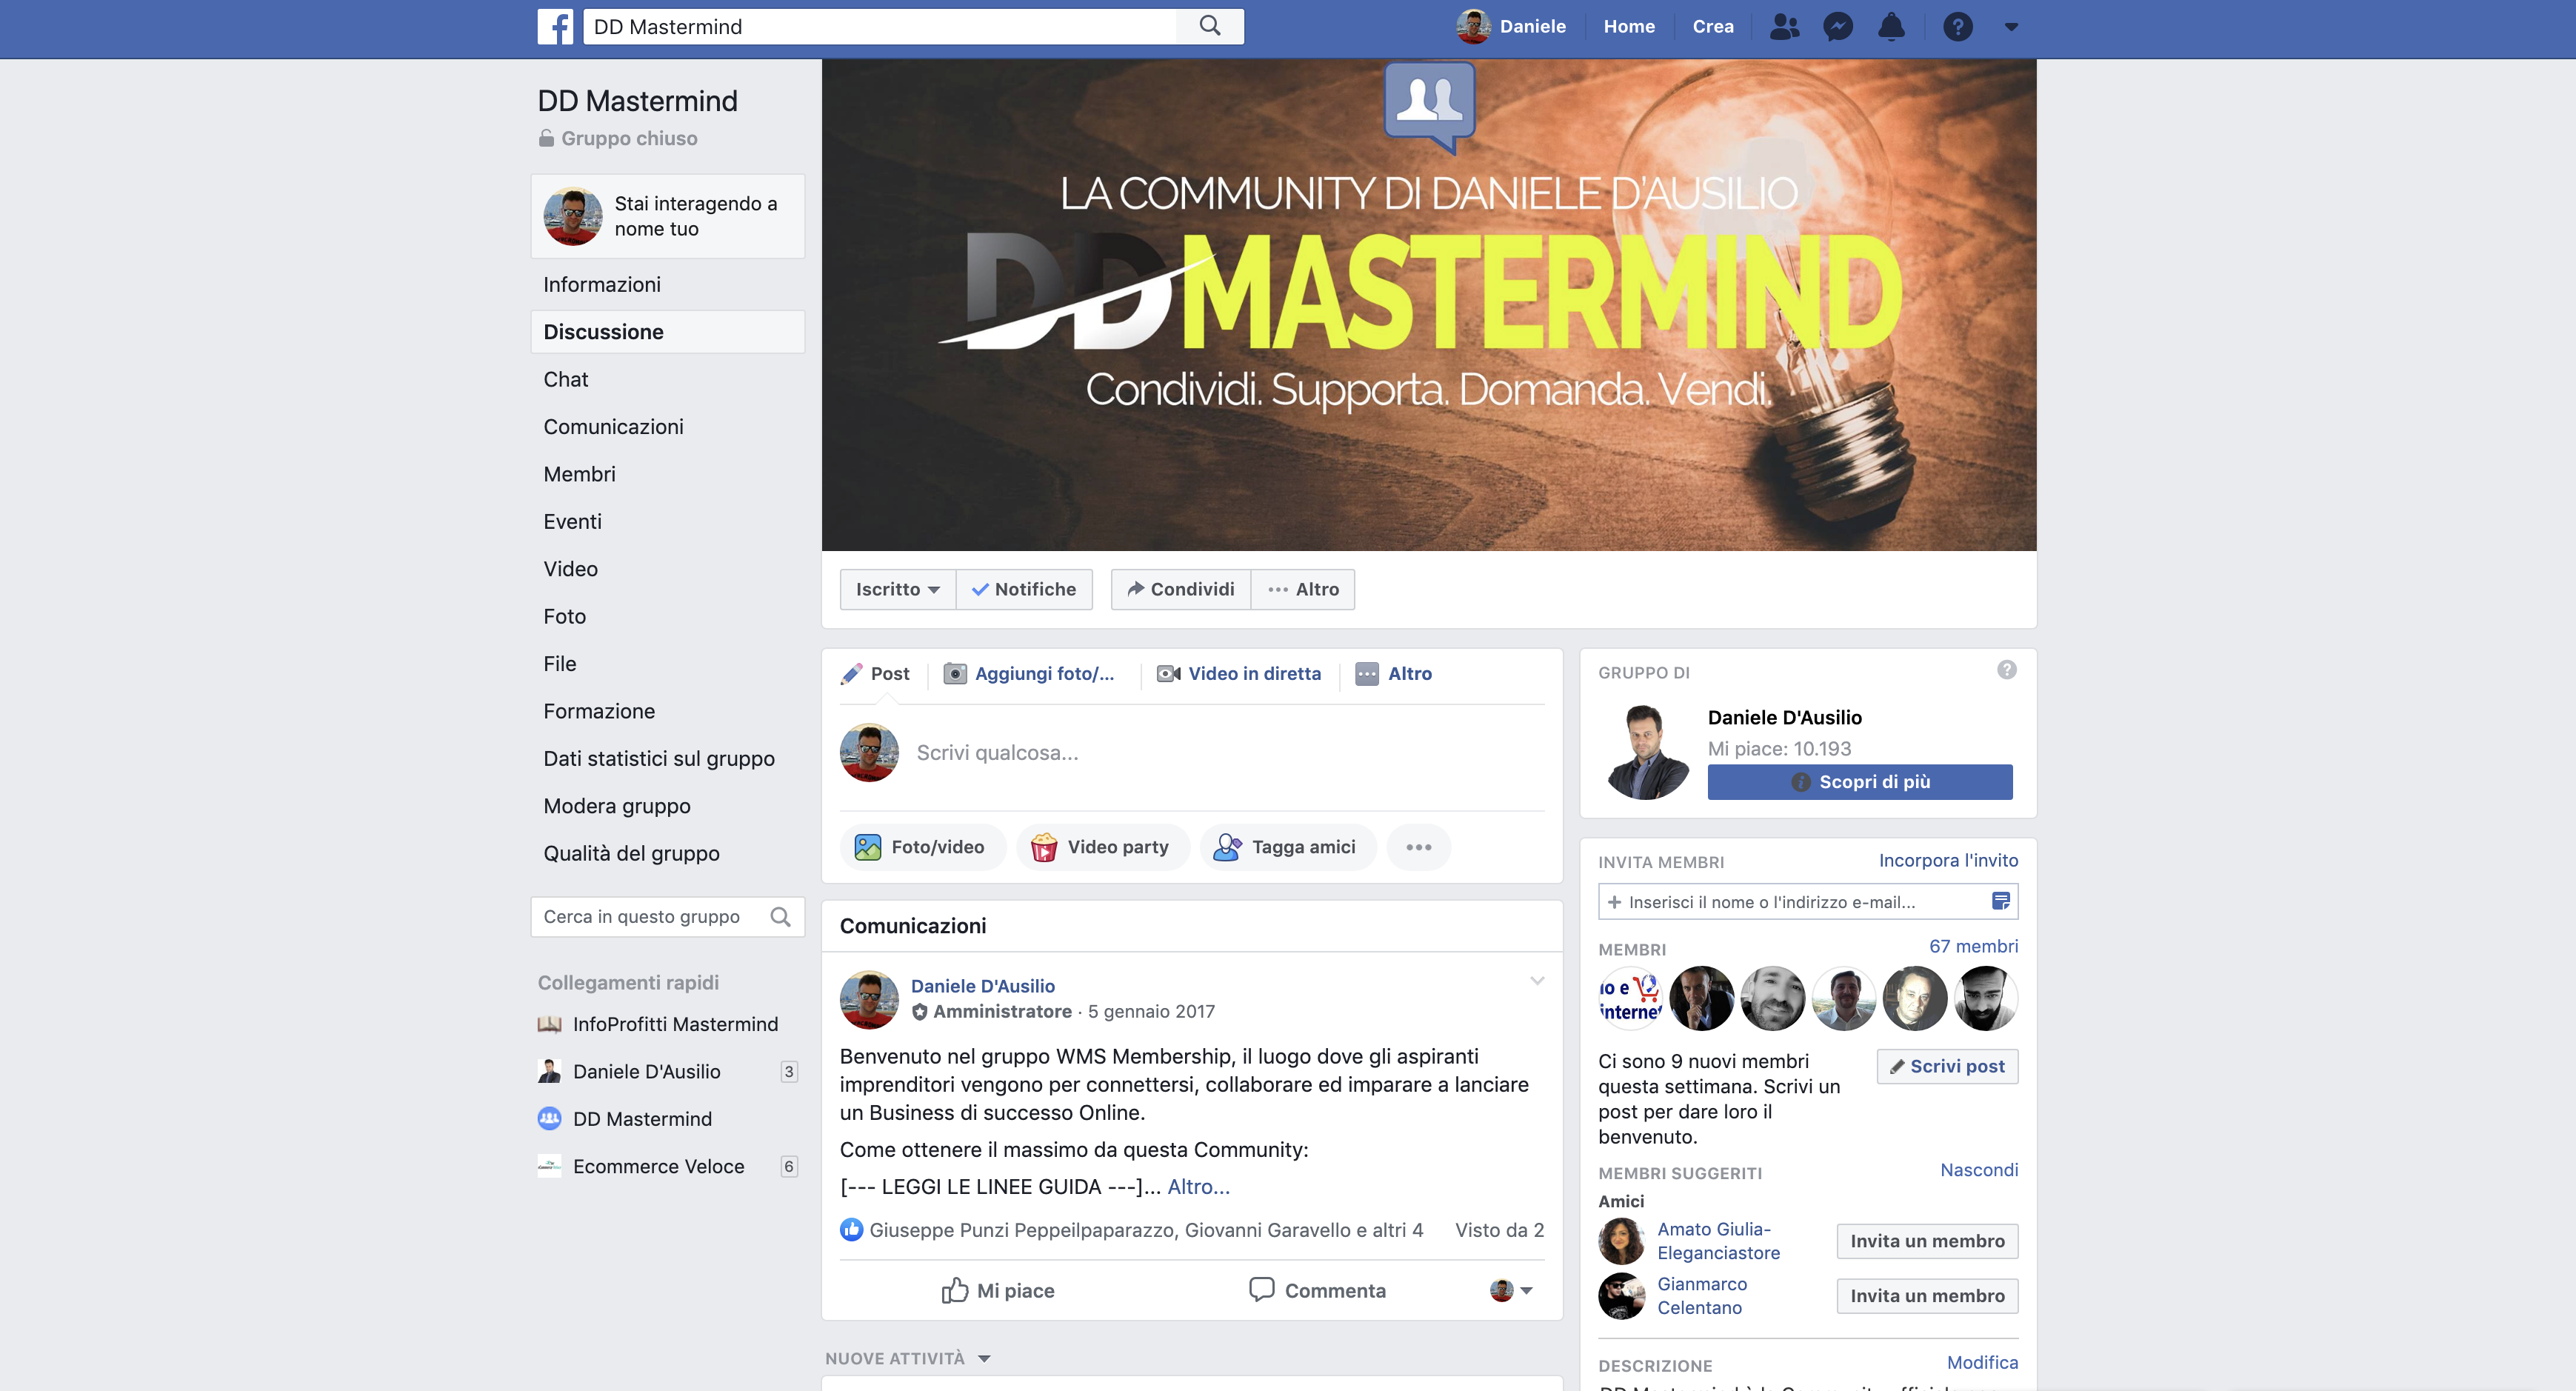Select the Video in diretta tab
2576x1391 pixels.
pos(1239,674)
